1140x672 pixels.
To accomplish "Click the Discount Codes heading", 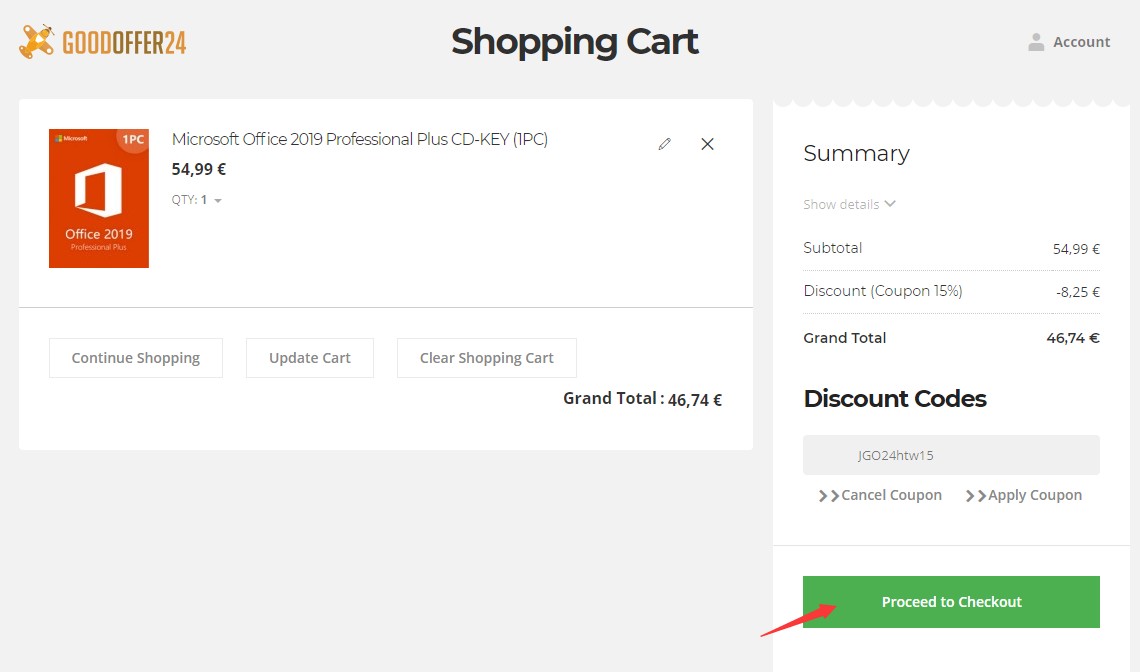I will [895, 399].
